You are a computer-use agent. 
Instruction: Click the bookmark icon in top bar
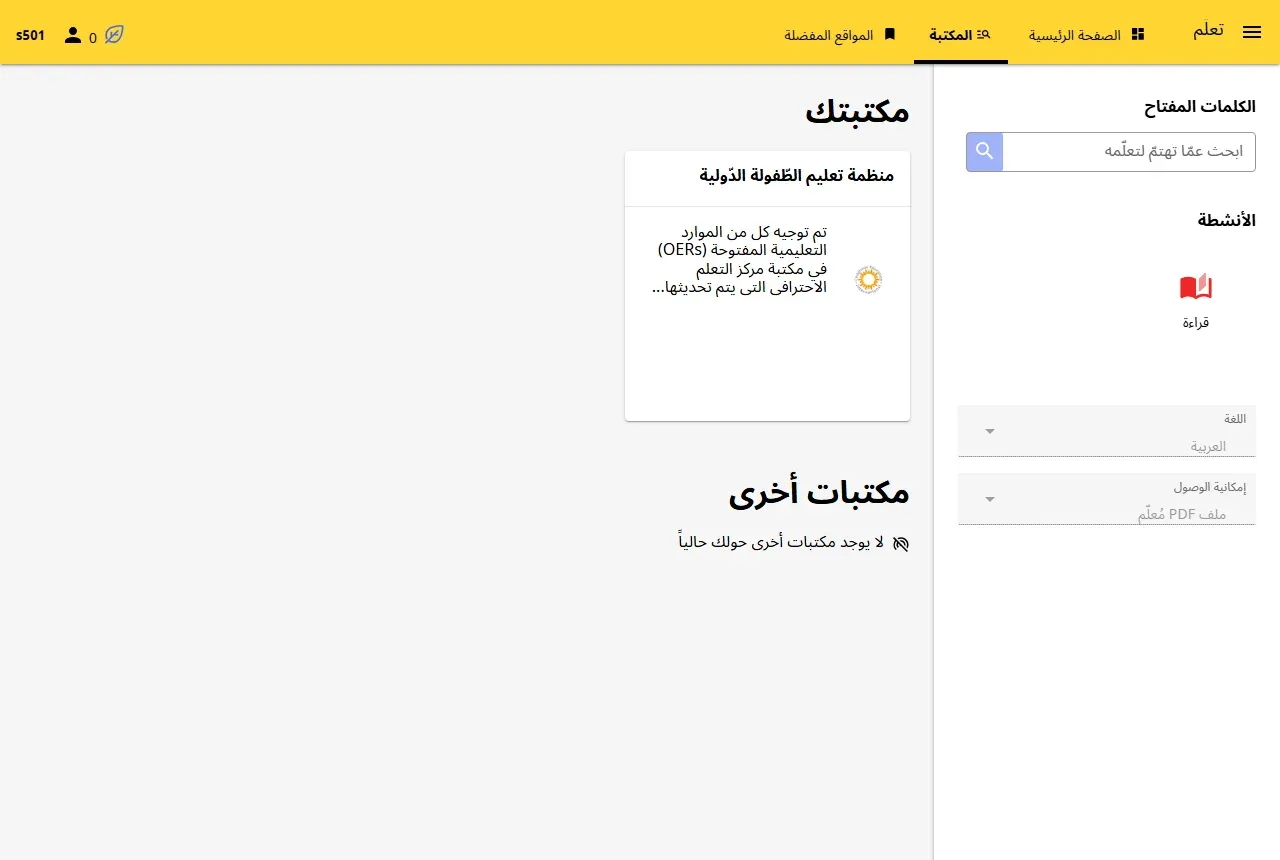890,35
